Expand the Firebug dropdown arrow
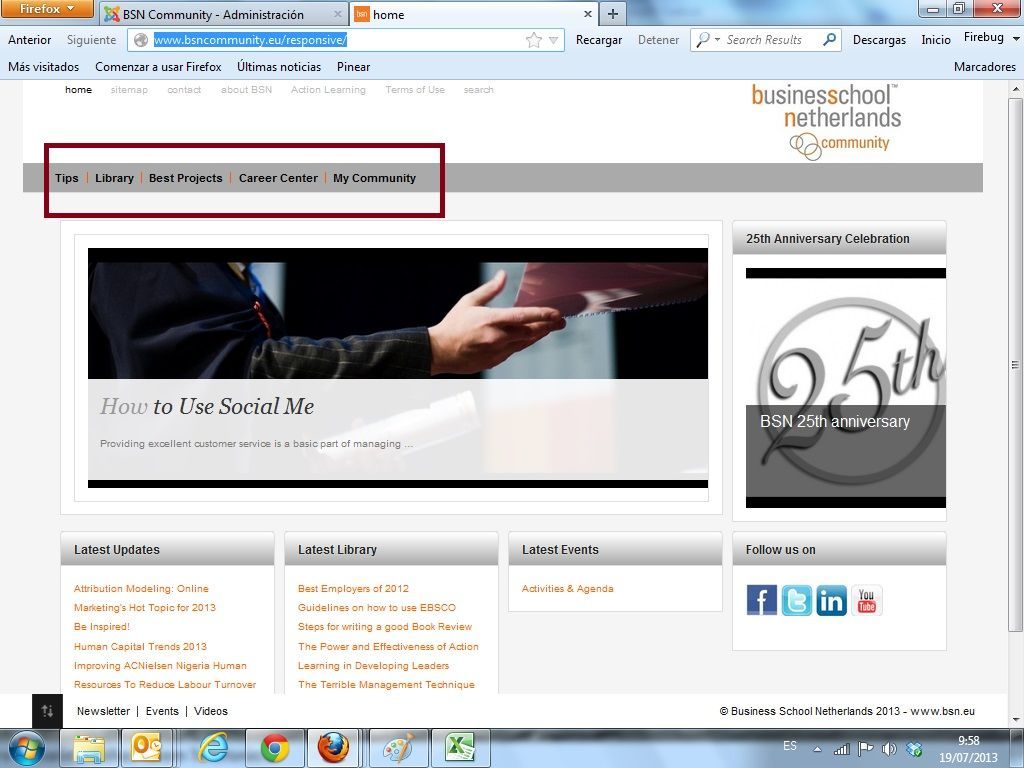Image resolution: width=1024 pixels, height=768 pixels. coord(1016,39)
